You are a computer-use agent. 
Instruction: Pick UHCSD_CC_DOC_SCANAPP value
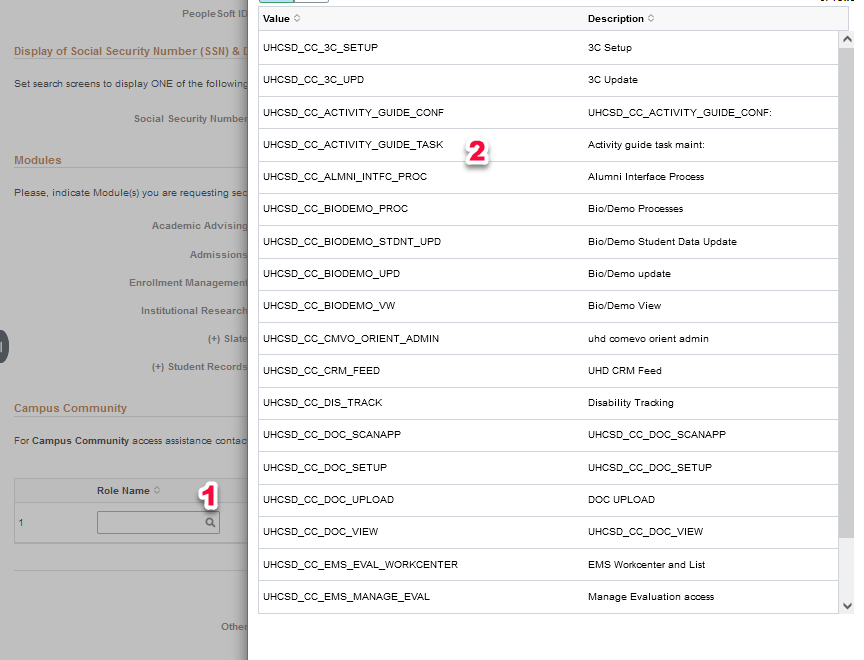click(x=332, y=434)
